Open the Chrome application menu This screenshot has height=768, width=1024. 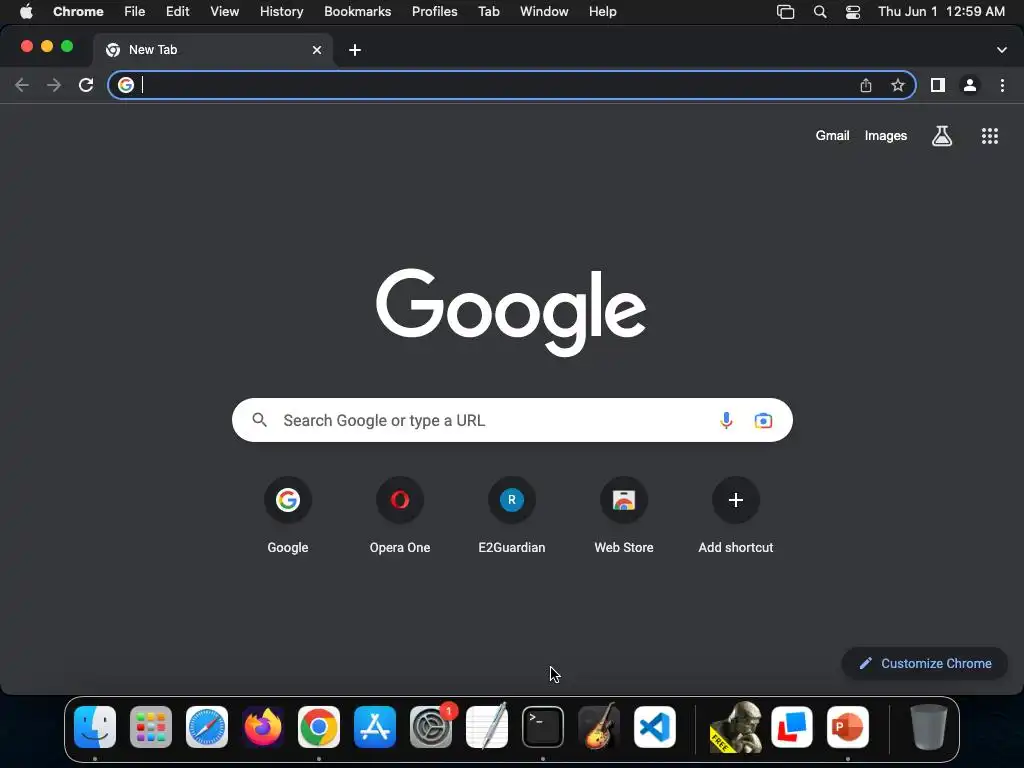pyautogui.click(x=78, y=11)
